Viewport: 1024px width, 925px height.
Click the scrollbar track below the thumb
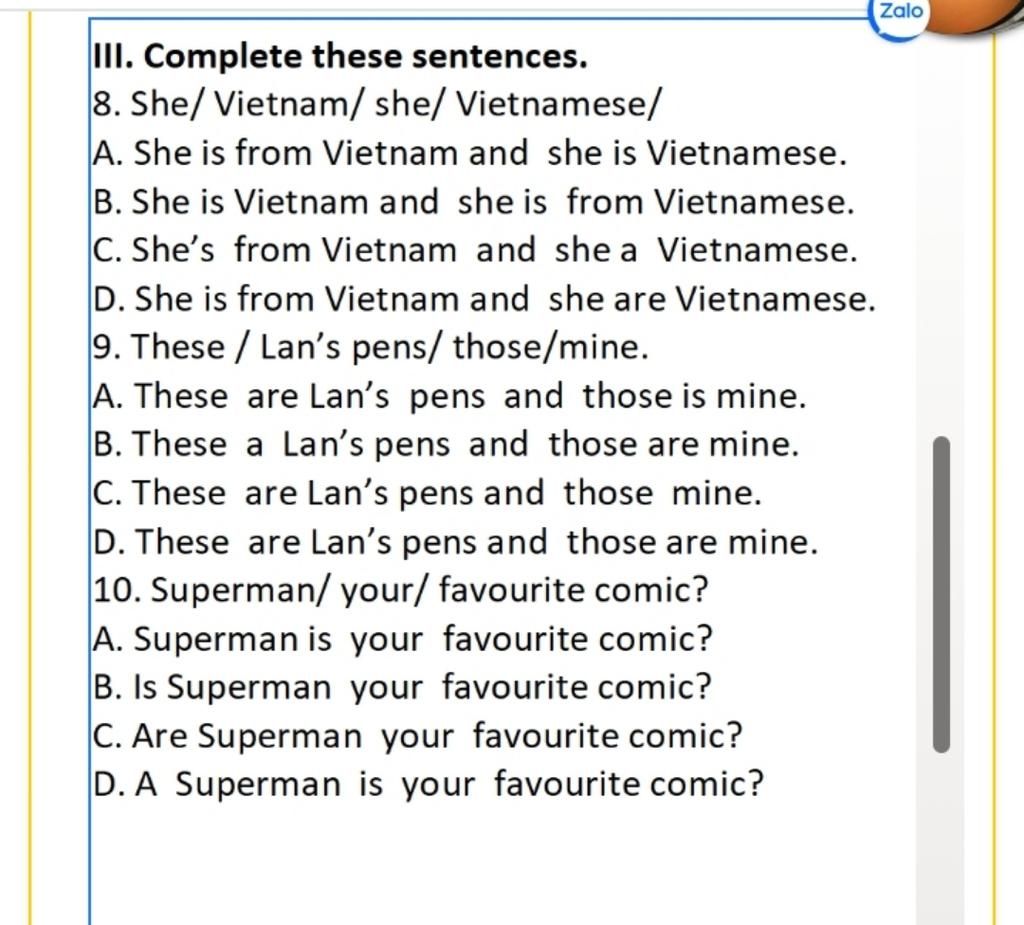coord(940,840)
